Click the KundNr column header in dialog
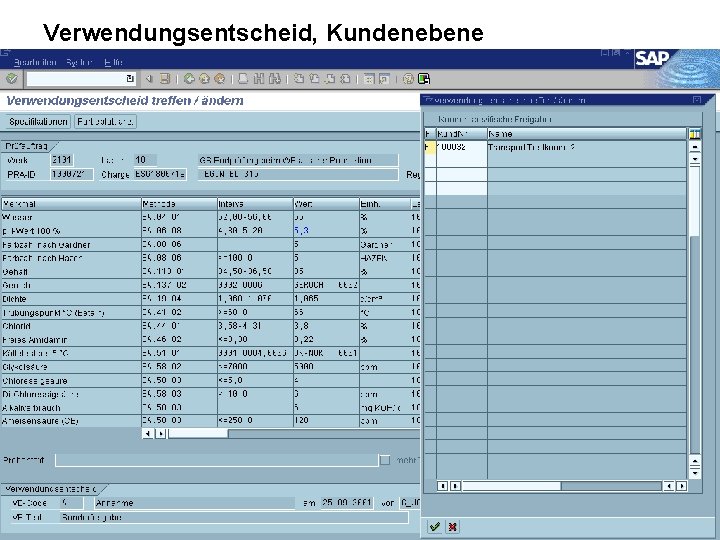The height and width of the screenshot is (540, 720). tap(461, 134)
